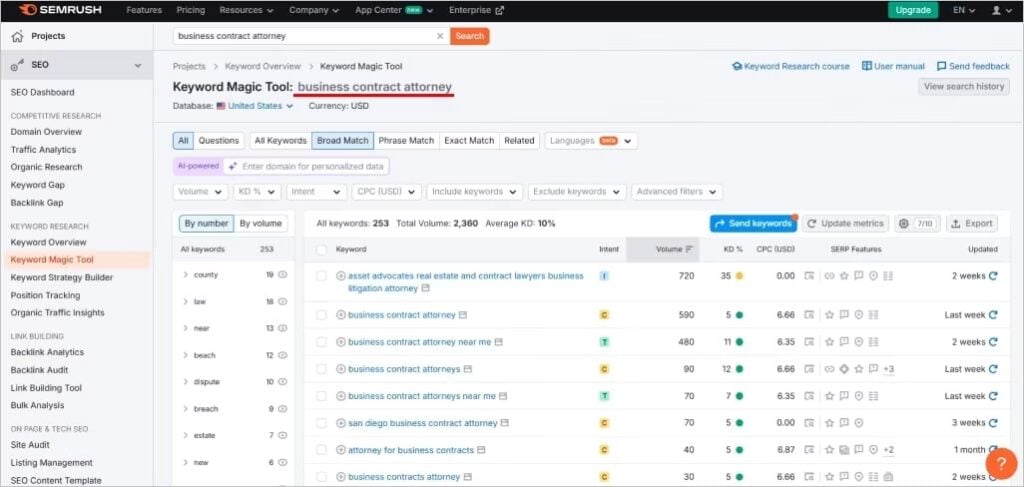Viewport: 1024px width, 487px height.
Task: Open the Exclude keywords dropdown
Action: [x=577, y=192]
